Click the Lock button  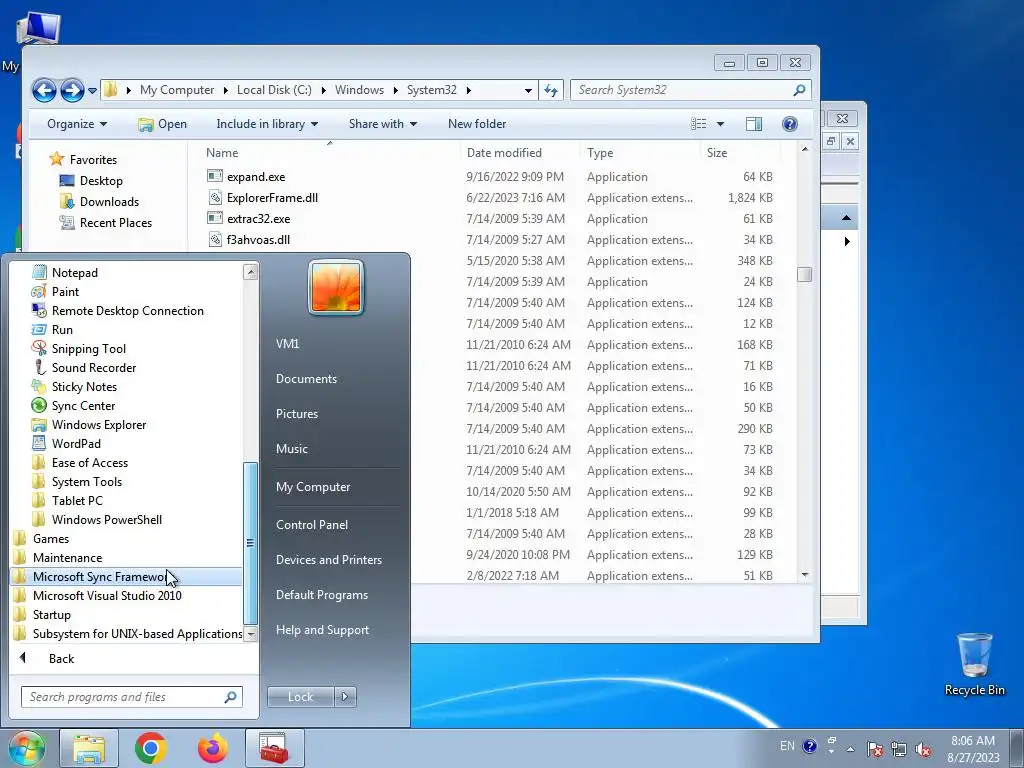pyautogui.click(x=300, y=697)
